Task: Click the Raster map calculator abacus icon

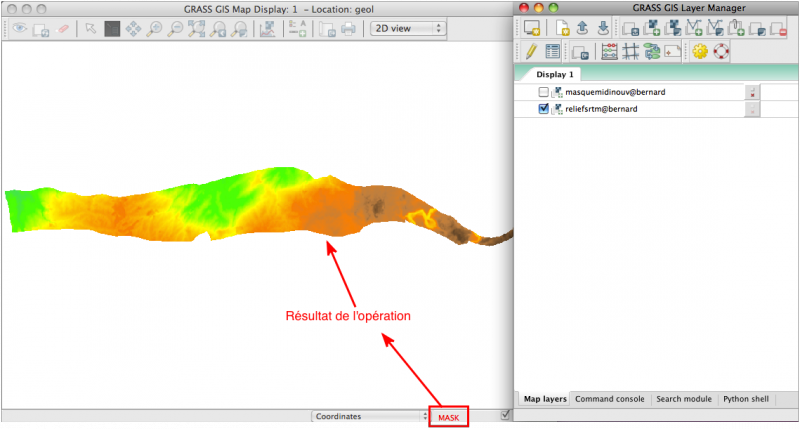Action: 609,51
